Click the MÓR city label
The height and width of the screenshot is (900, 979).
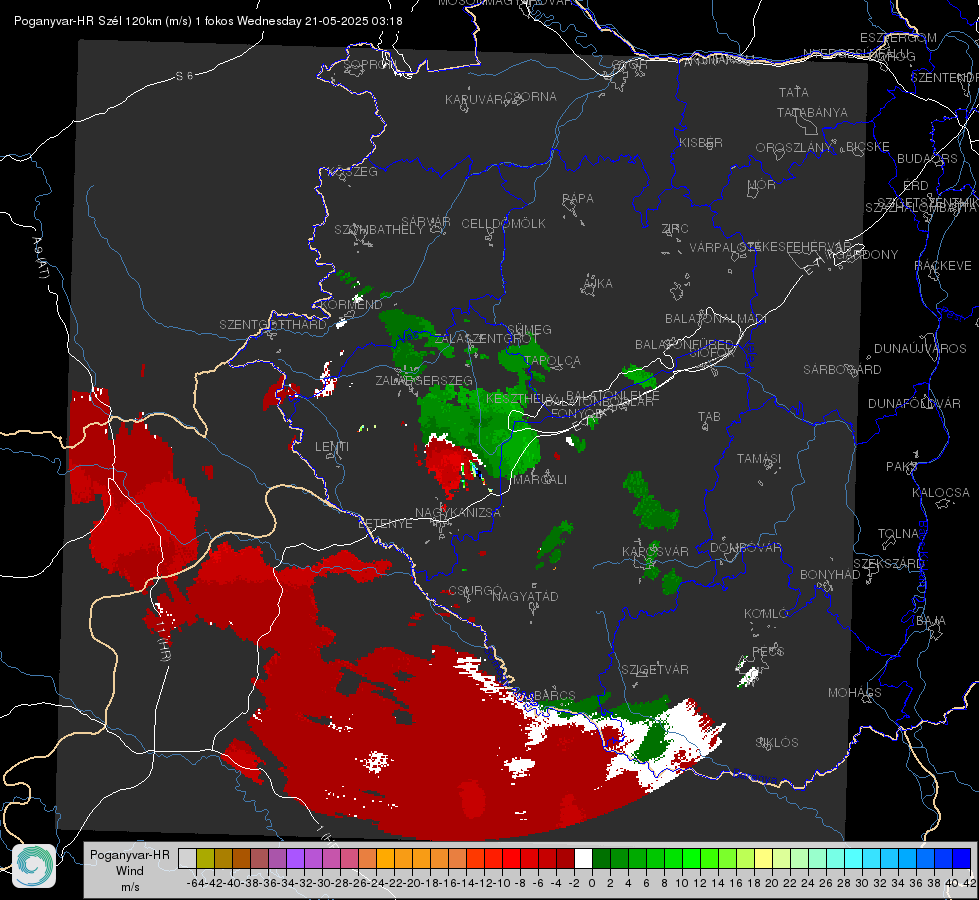click(x=762, y=184)
